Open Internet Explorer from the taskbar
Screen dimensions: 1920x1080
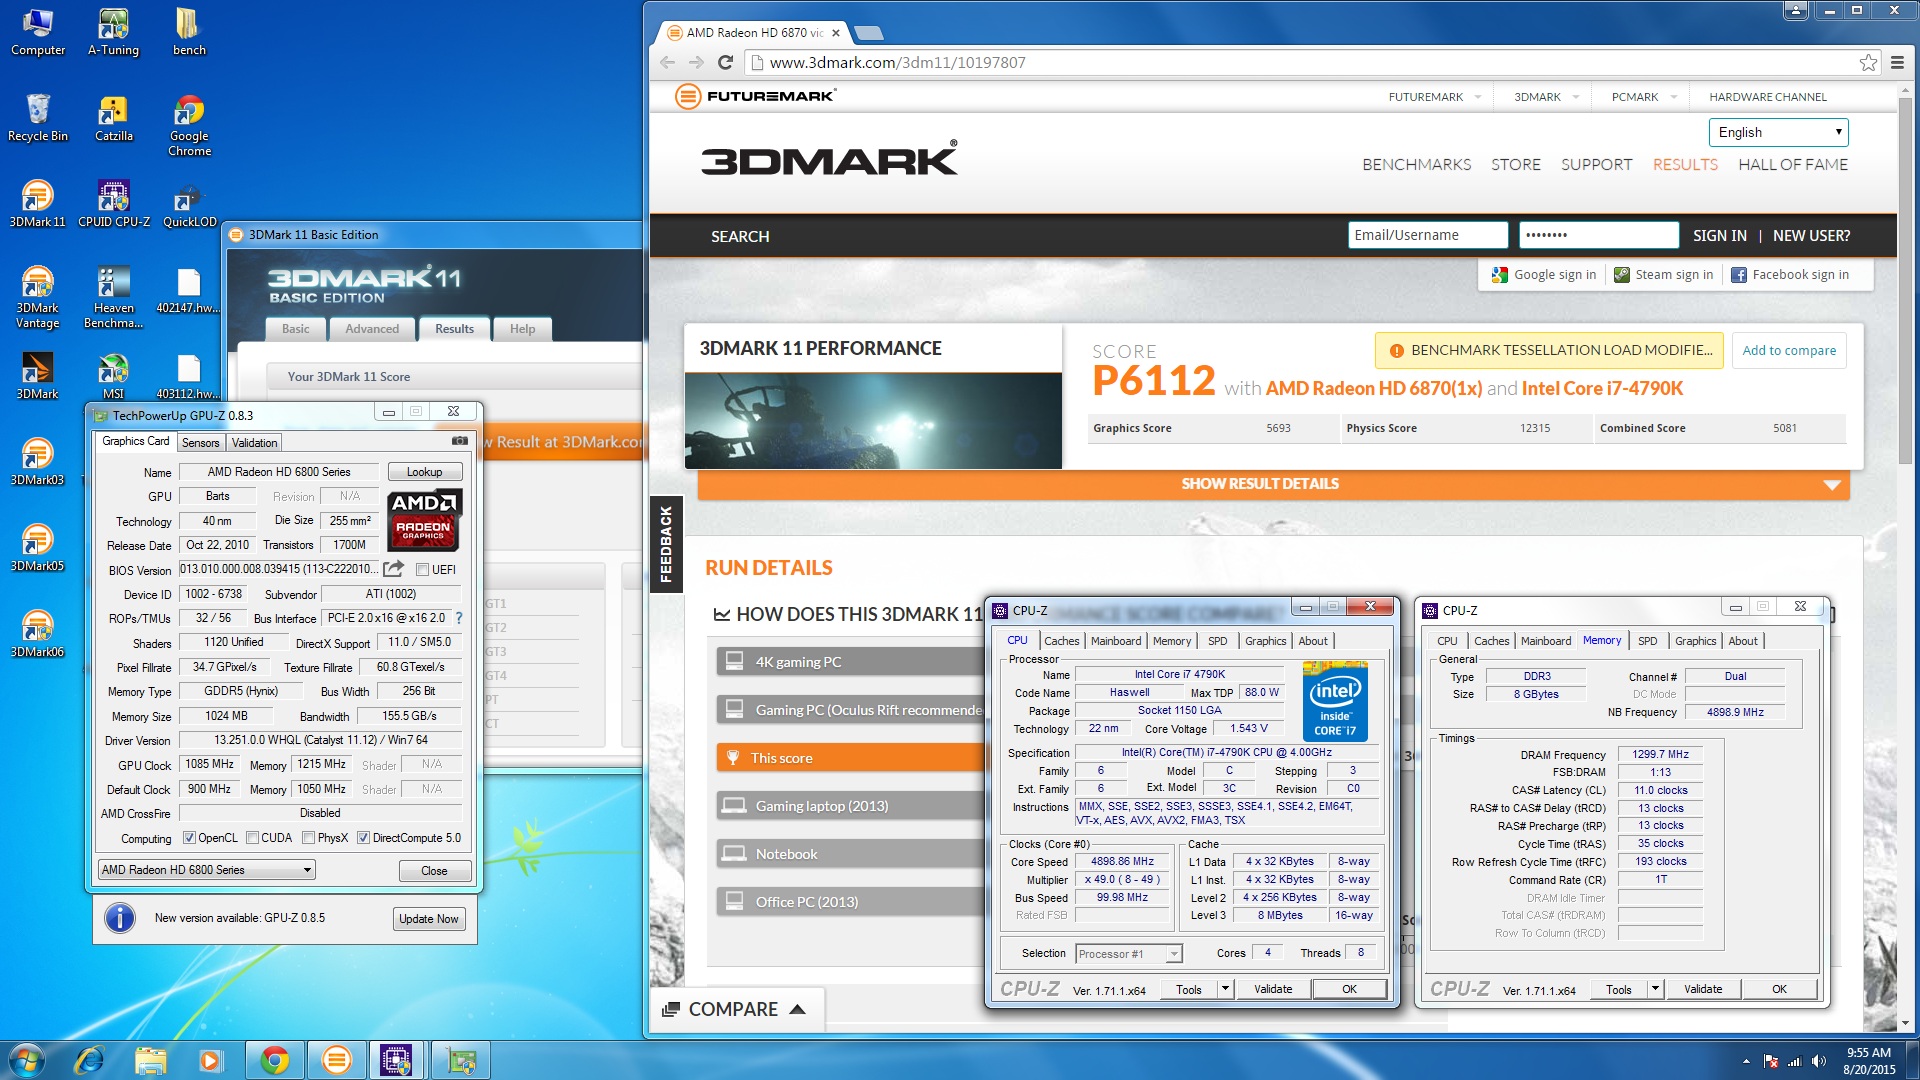90,1060
